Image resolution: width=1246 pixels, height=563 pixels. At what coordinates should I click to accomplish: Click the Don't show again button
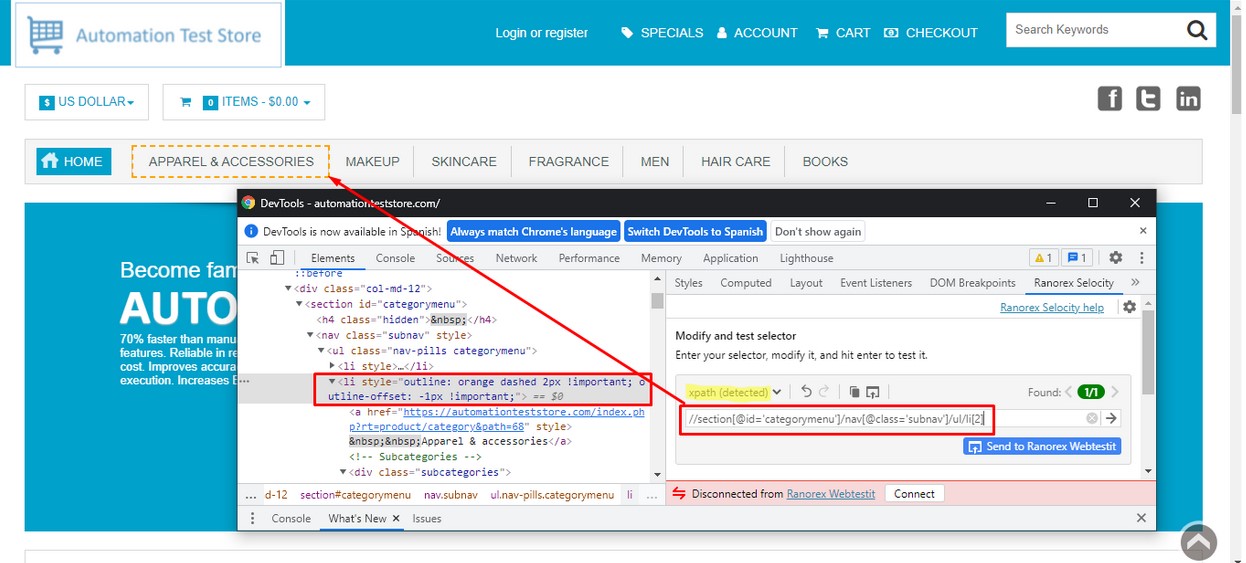coord(818,231)
